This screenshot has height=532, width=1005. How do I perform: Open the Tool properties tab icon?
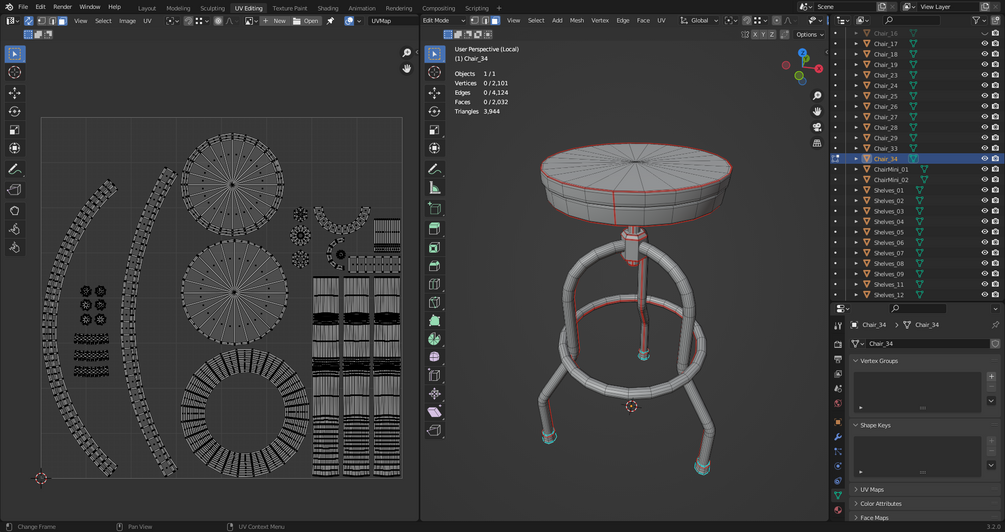point(838,326)
